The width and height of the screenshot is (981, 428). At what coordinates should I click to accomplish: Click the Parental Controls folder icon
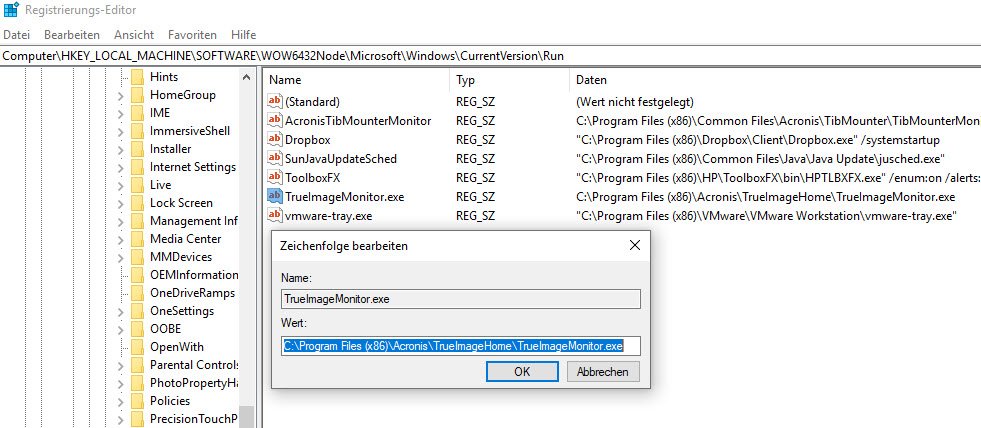[138, 365]
